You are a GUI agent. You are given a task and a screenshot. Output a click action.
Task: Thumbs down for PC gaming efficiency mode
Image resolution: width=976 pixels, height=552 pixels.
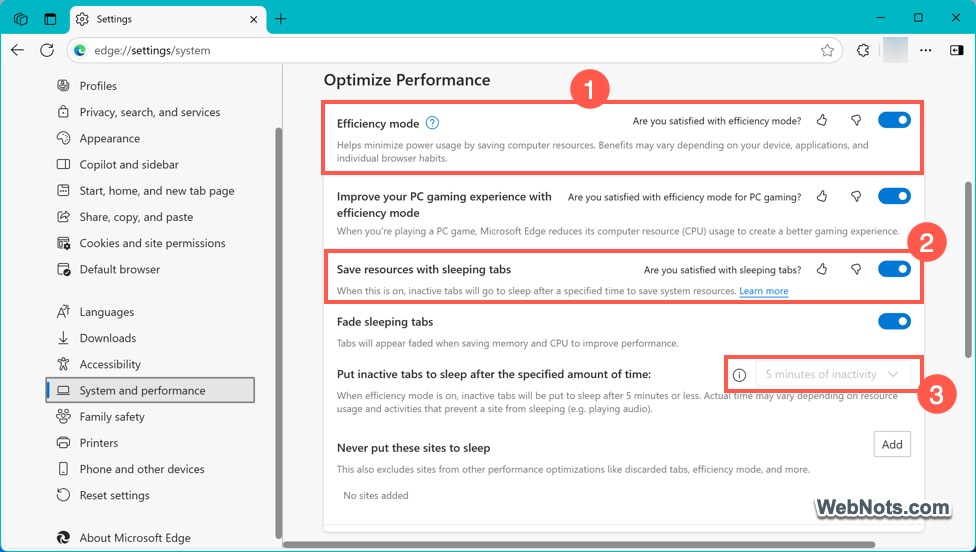[856, 197]
